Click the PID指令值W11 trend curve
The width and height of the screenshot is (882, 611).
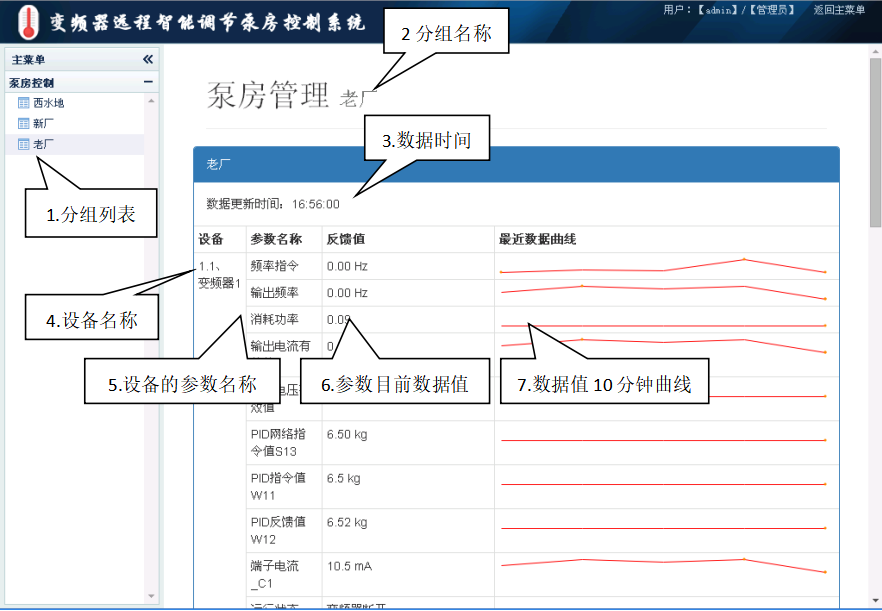(663, 484)
